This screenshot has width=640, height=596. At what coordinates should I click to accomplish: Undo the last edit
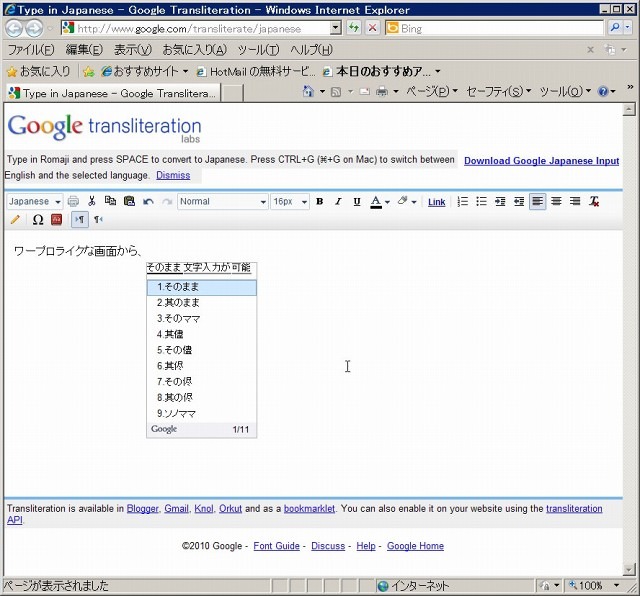(x=148, y=202)
